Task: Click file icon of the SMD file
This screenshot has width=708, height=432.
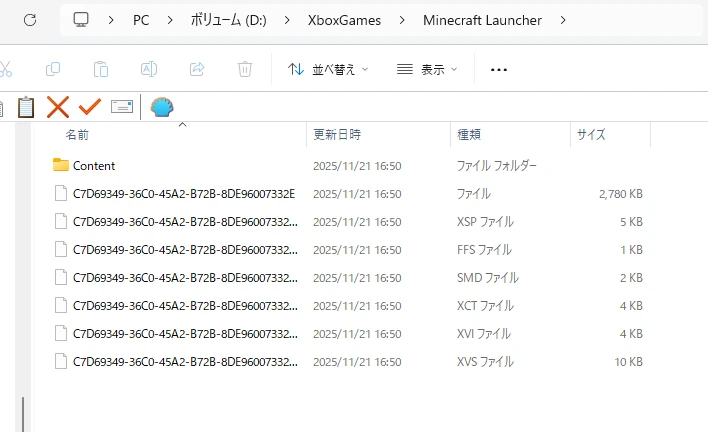Action: coord(61,277)
